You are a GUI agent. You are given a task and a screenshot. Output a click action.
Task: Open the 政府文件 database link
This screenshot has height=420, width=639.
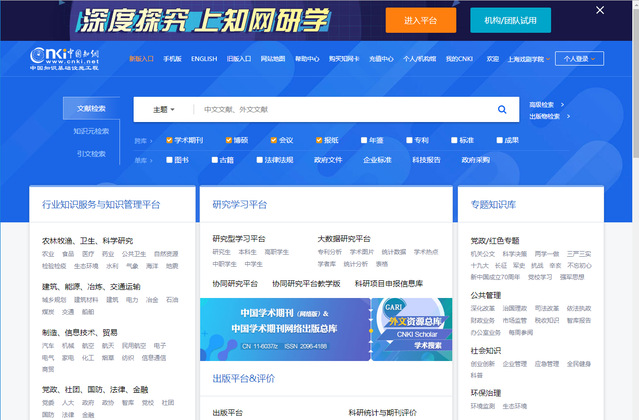328,160
